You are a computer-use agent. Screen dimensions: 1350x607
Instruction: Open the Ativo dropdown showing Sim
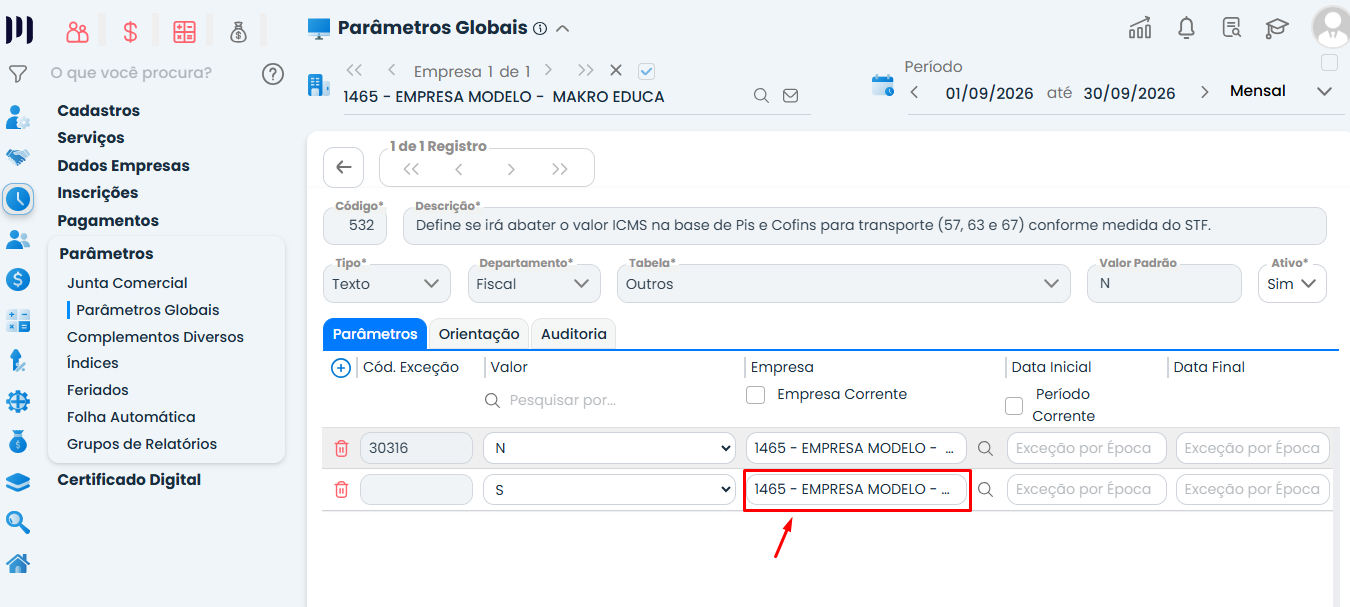click(1292, 283)
